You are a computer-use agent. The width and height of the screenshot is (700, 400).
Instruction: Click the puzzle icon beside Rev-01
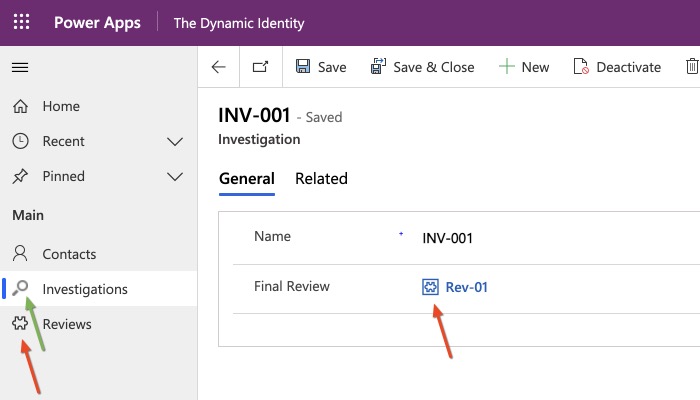pos(431,287)
